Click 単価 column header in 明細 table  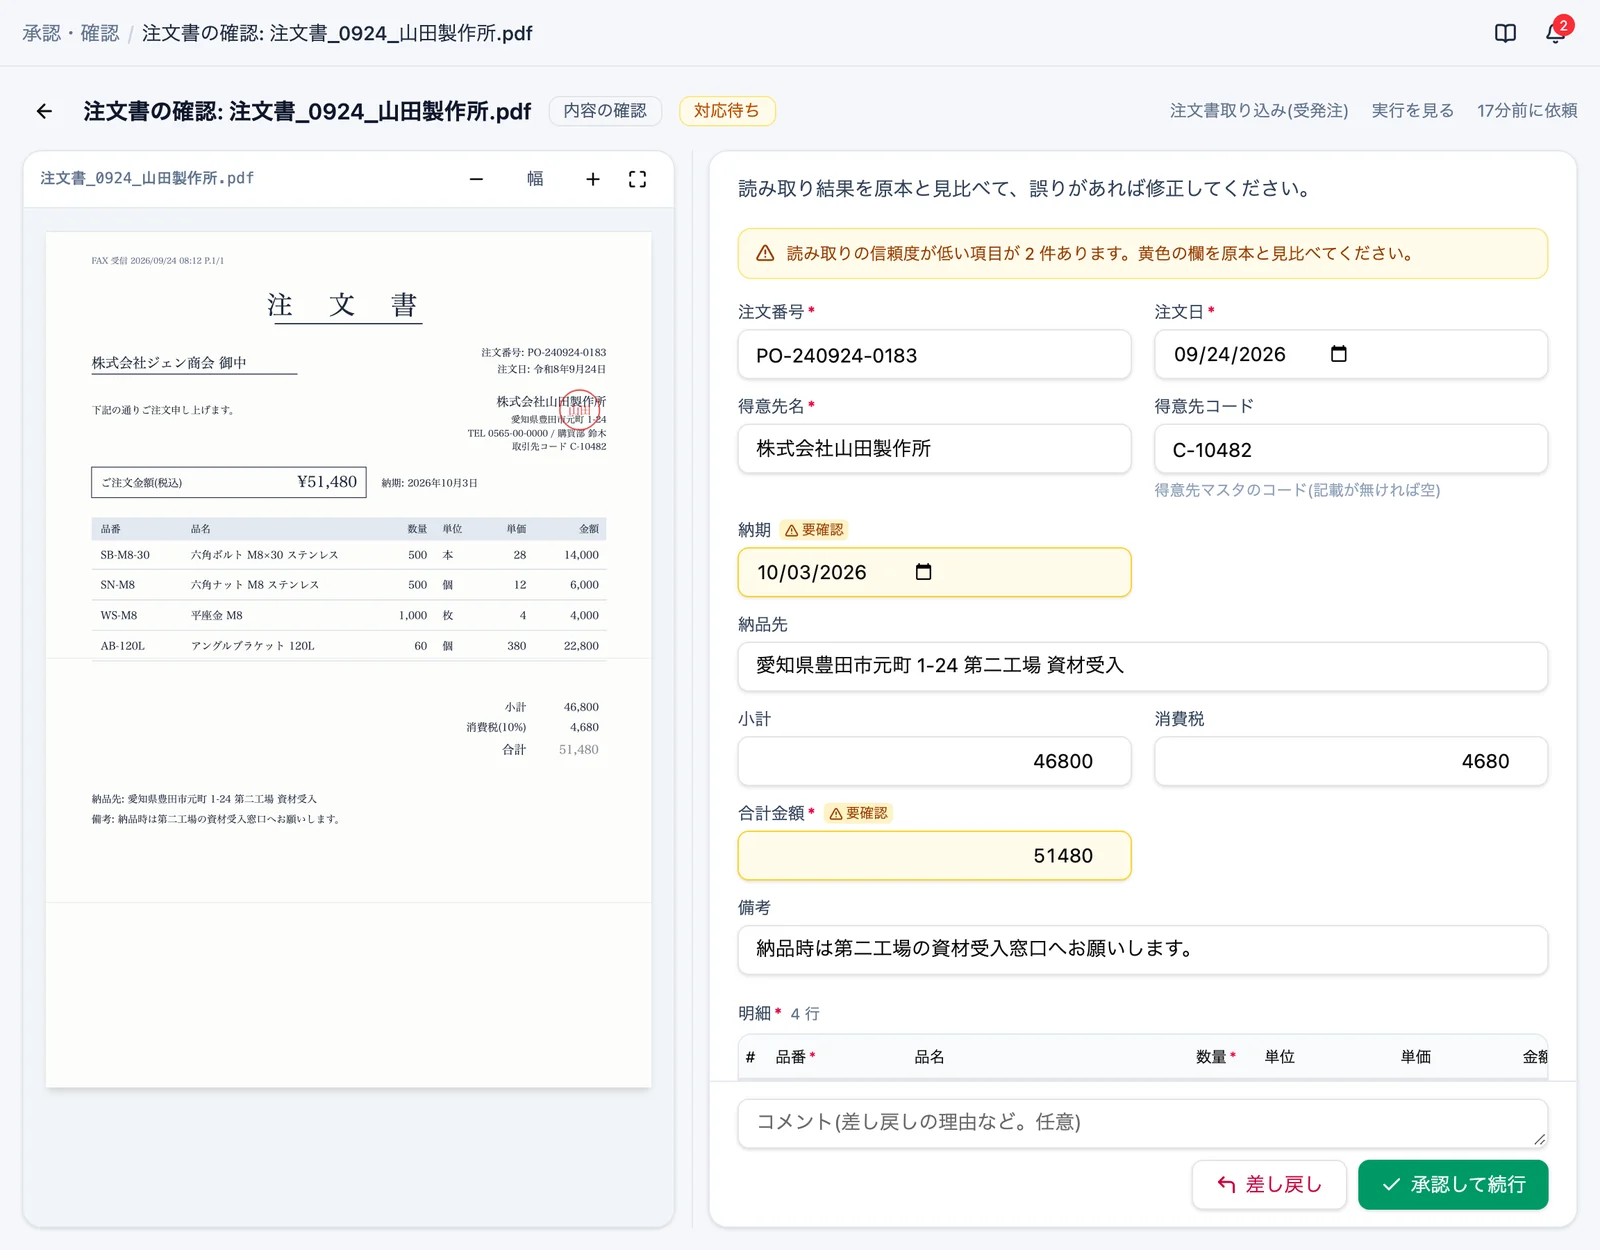coord(1415,1057)
